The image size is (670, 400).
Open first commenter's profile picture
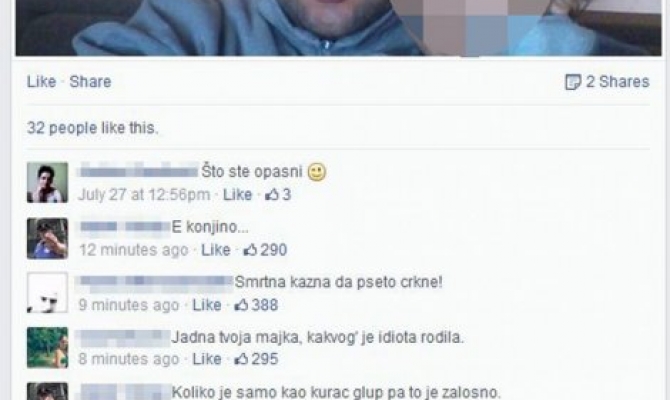47,182
